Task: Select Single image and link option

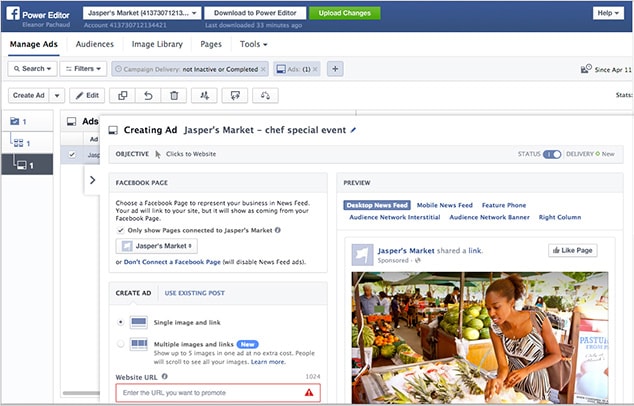Action: (x=120, y=322)
